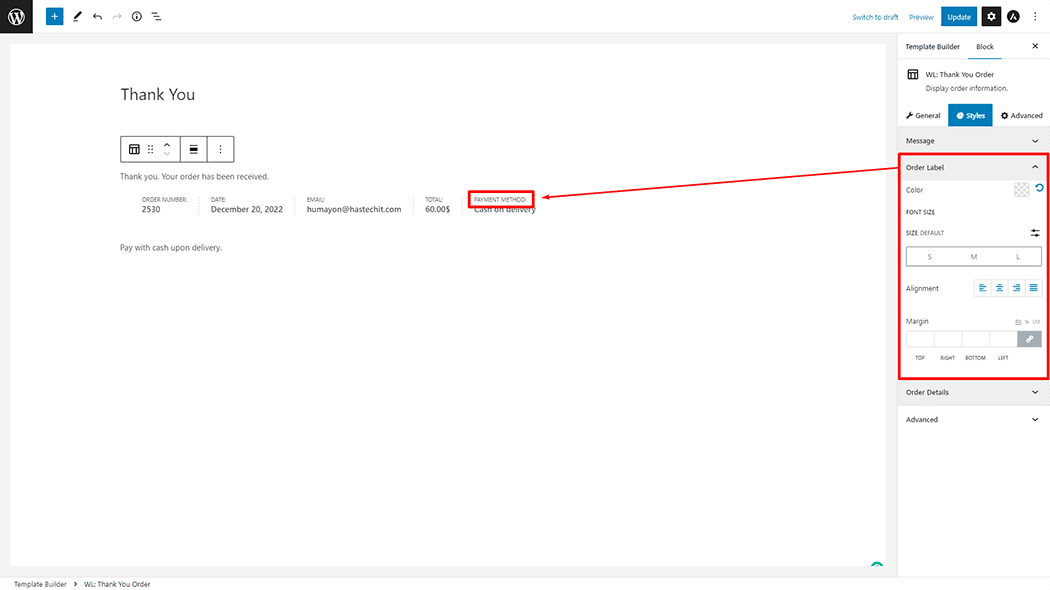1050x590 pixels.
Task: Toggle the margin link sides button
Action: point(1029,339)
